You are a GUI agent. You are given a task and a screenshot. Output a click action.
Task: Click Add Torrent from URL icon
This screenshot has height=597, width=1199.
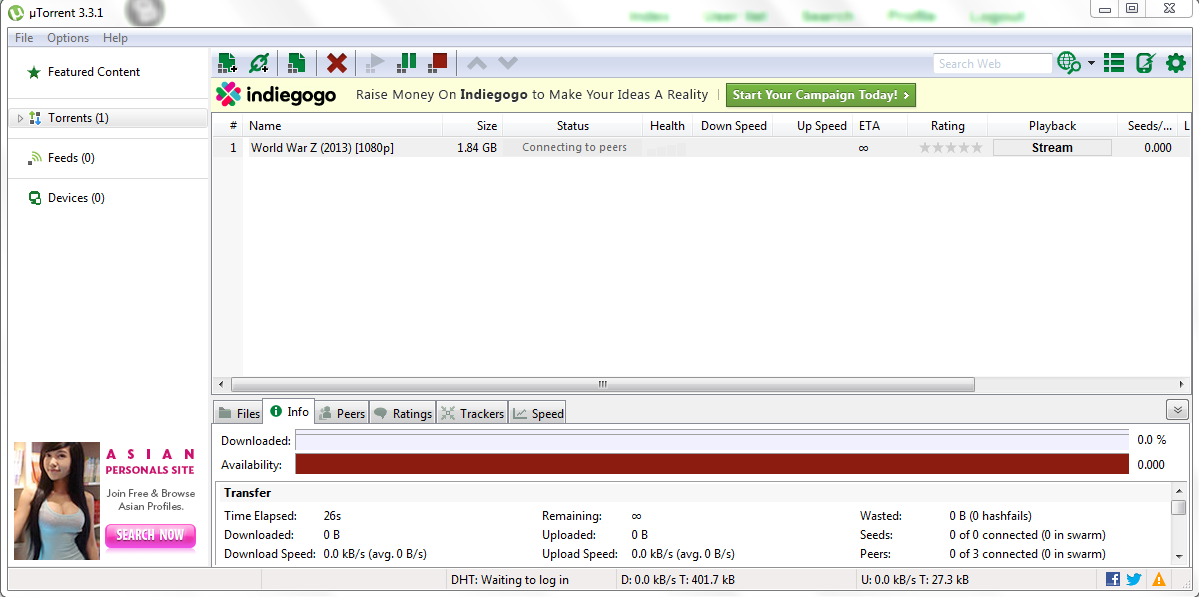click(x=259, y=63)
